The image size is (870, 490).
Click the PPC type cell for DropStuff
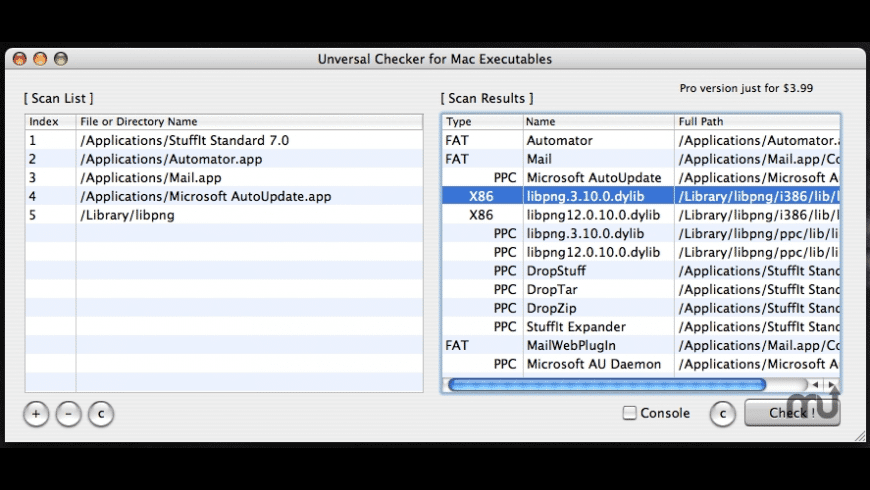pos(482,271)
